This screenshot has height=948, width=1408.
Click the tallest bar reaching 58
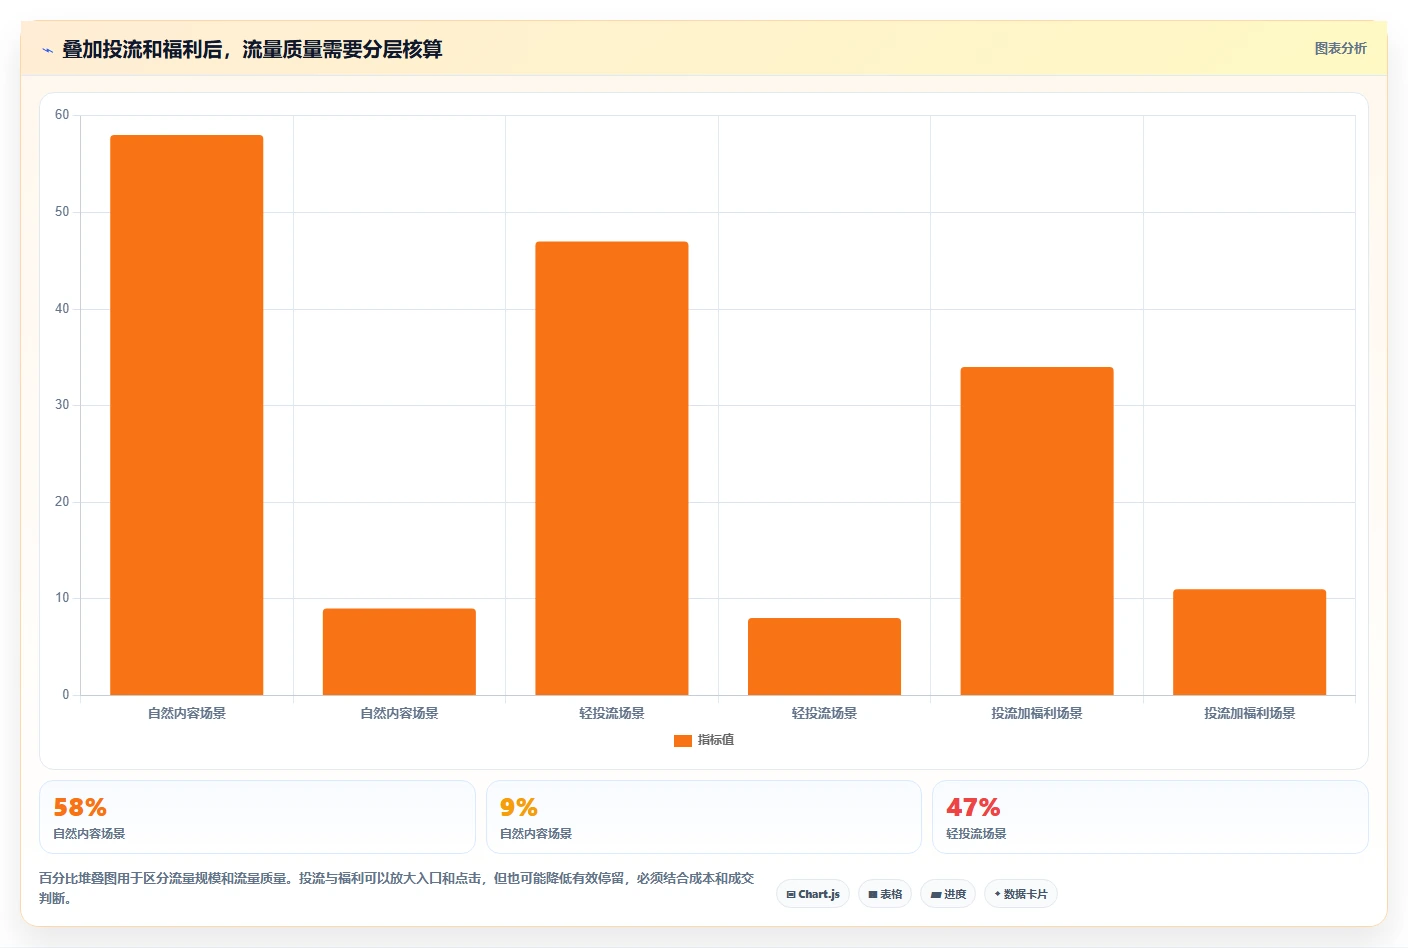(x=187, y=415)
